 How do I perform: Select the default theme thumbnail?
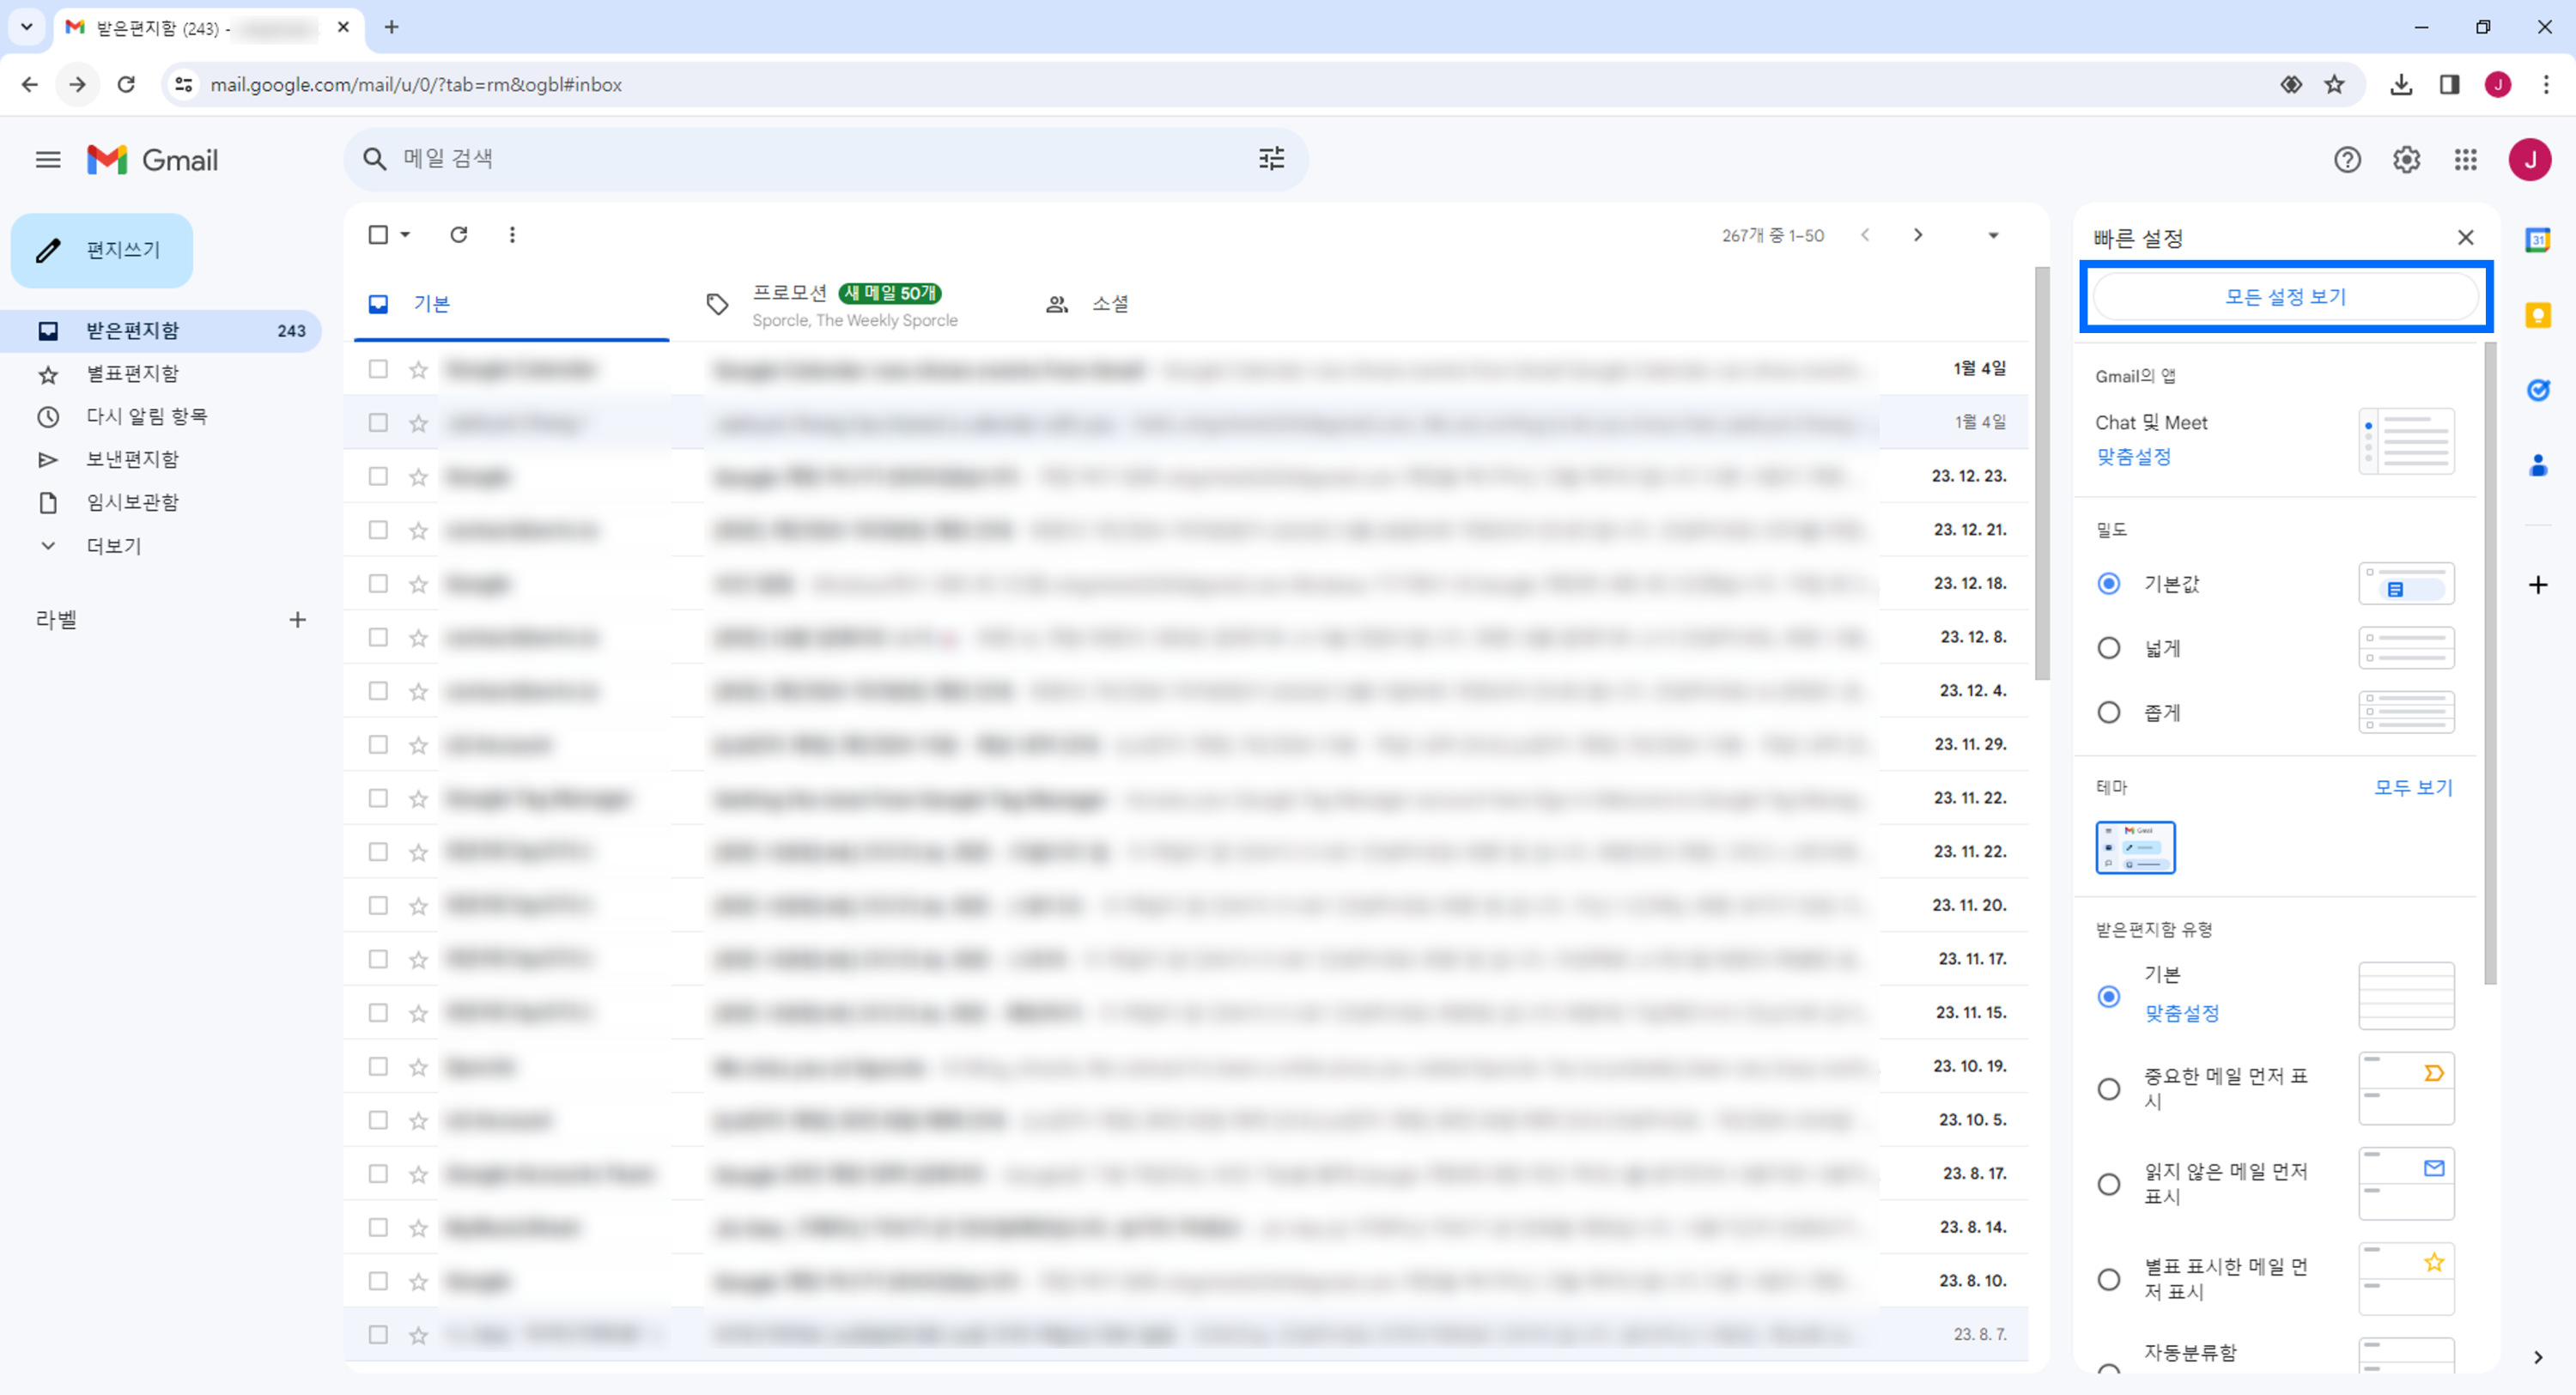tap(2135, 847)
